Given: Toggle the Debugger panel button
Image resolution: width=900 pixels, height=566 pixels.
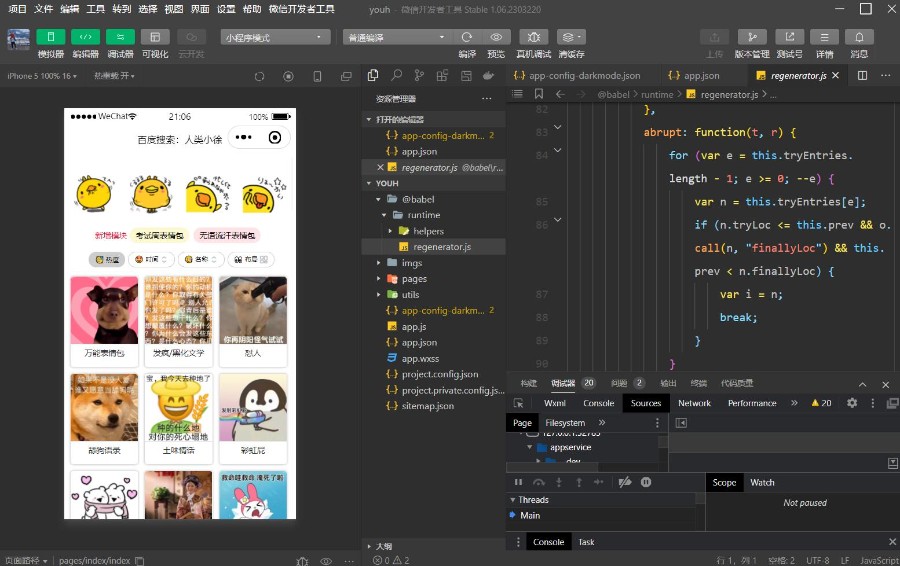Looking at the screenshot, I should [x=121, y=37].
